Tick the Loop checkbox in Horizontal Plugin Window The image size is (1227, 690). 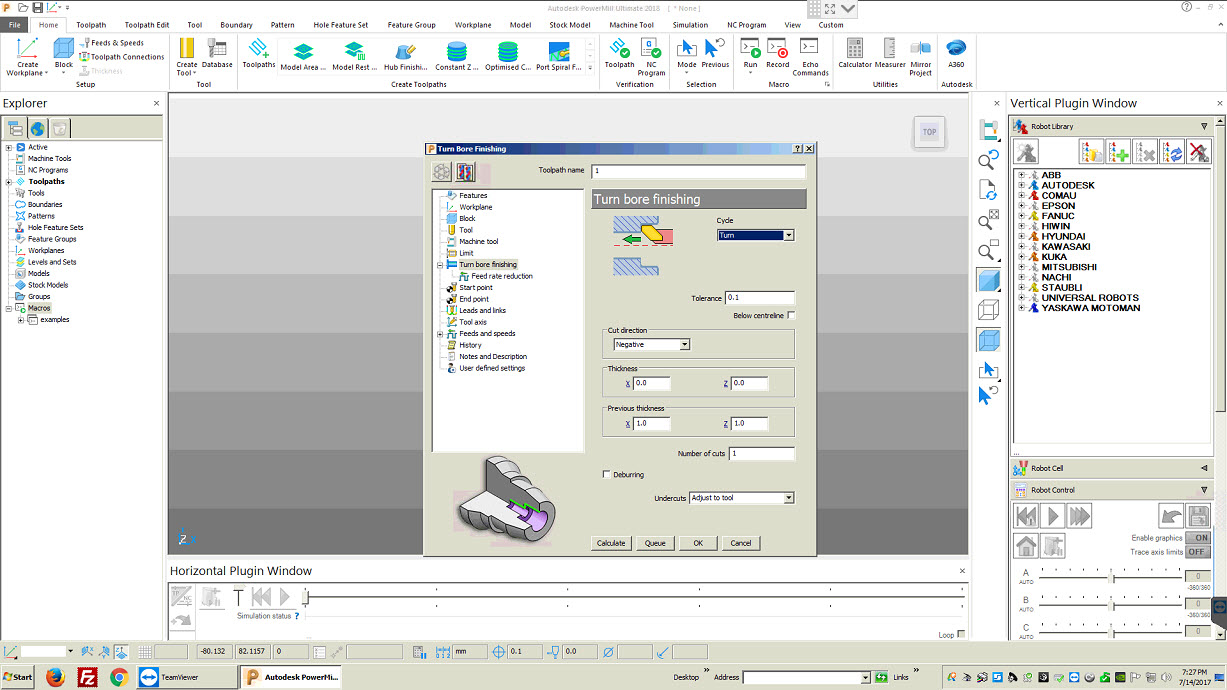point(961,635)
